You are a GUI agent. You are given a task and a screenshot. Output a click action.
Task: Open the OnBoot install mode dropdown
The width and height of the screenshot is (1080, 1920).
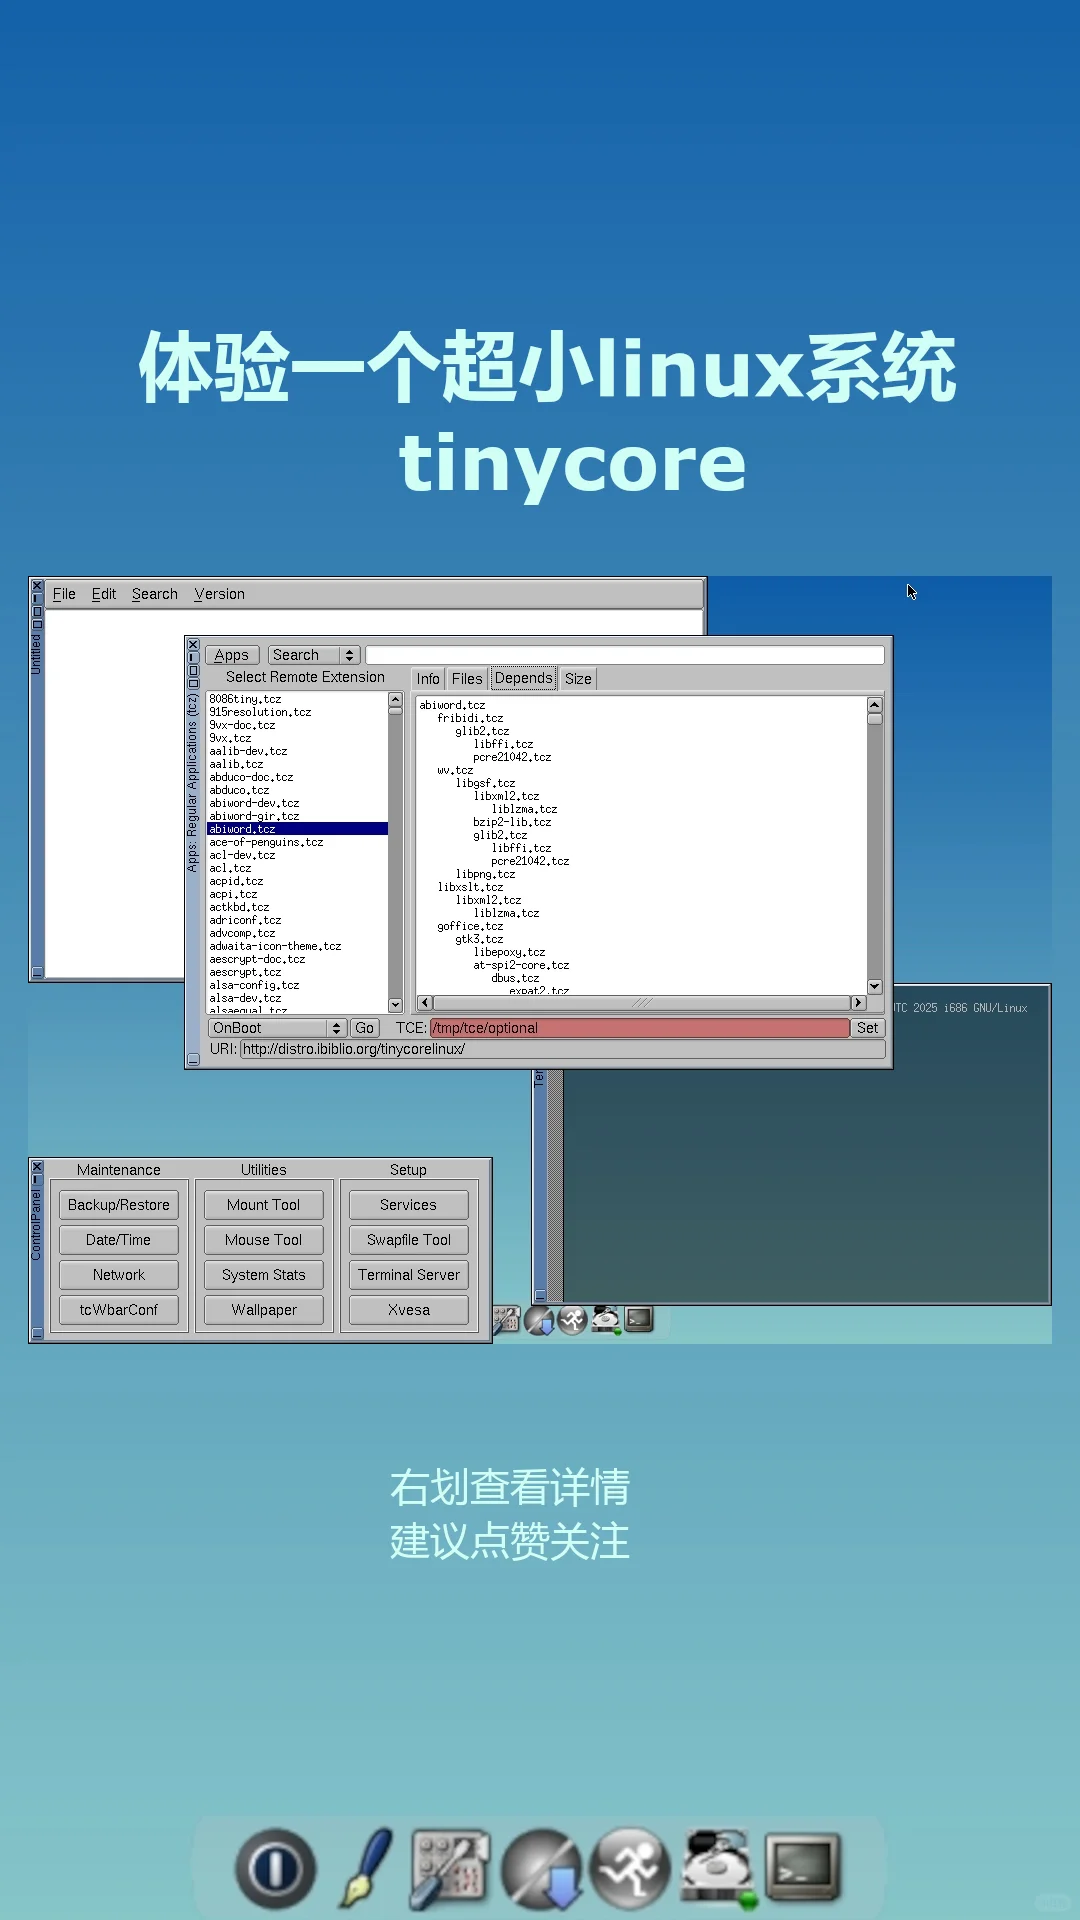[x=277, y=1028]
